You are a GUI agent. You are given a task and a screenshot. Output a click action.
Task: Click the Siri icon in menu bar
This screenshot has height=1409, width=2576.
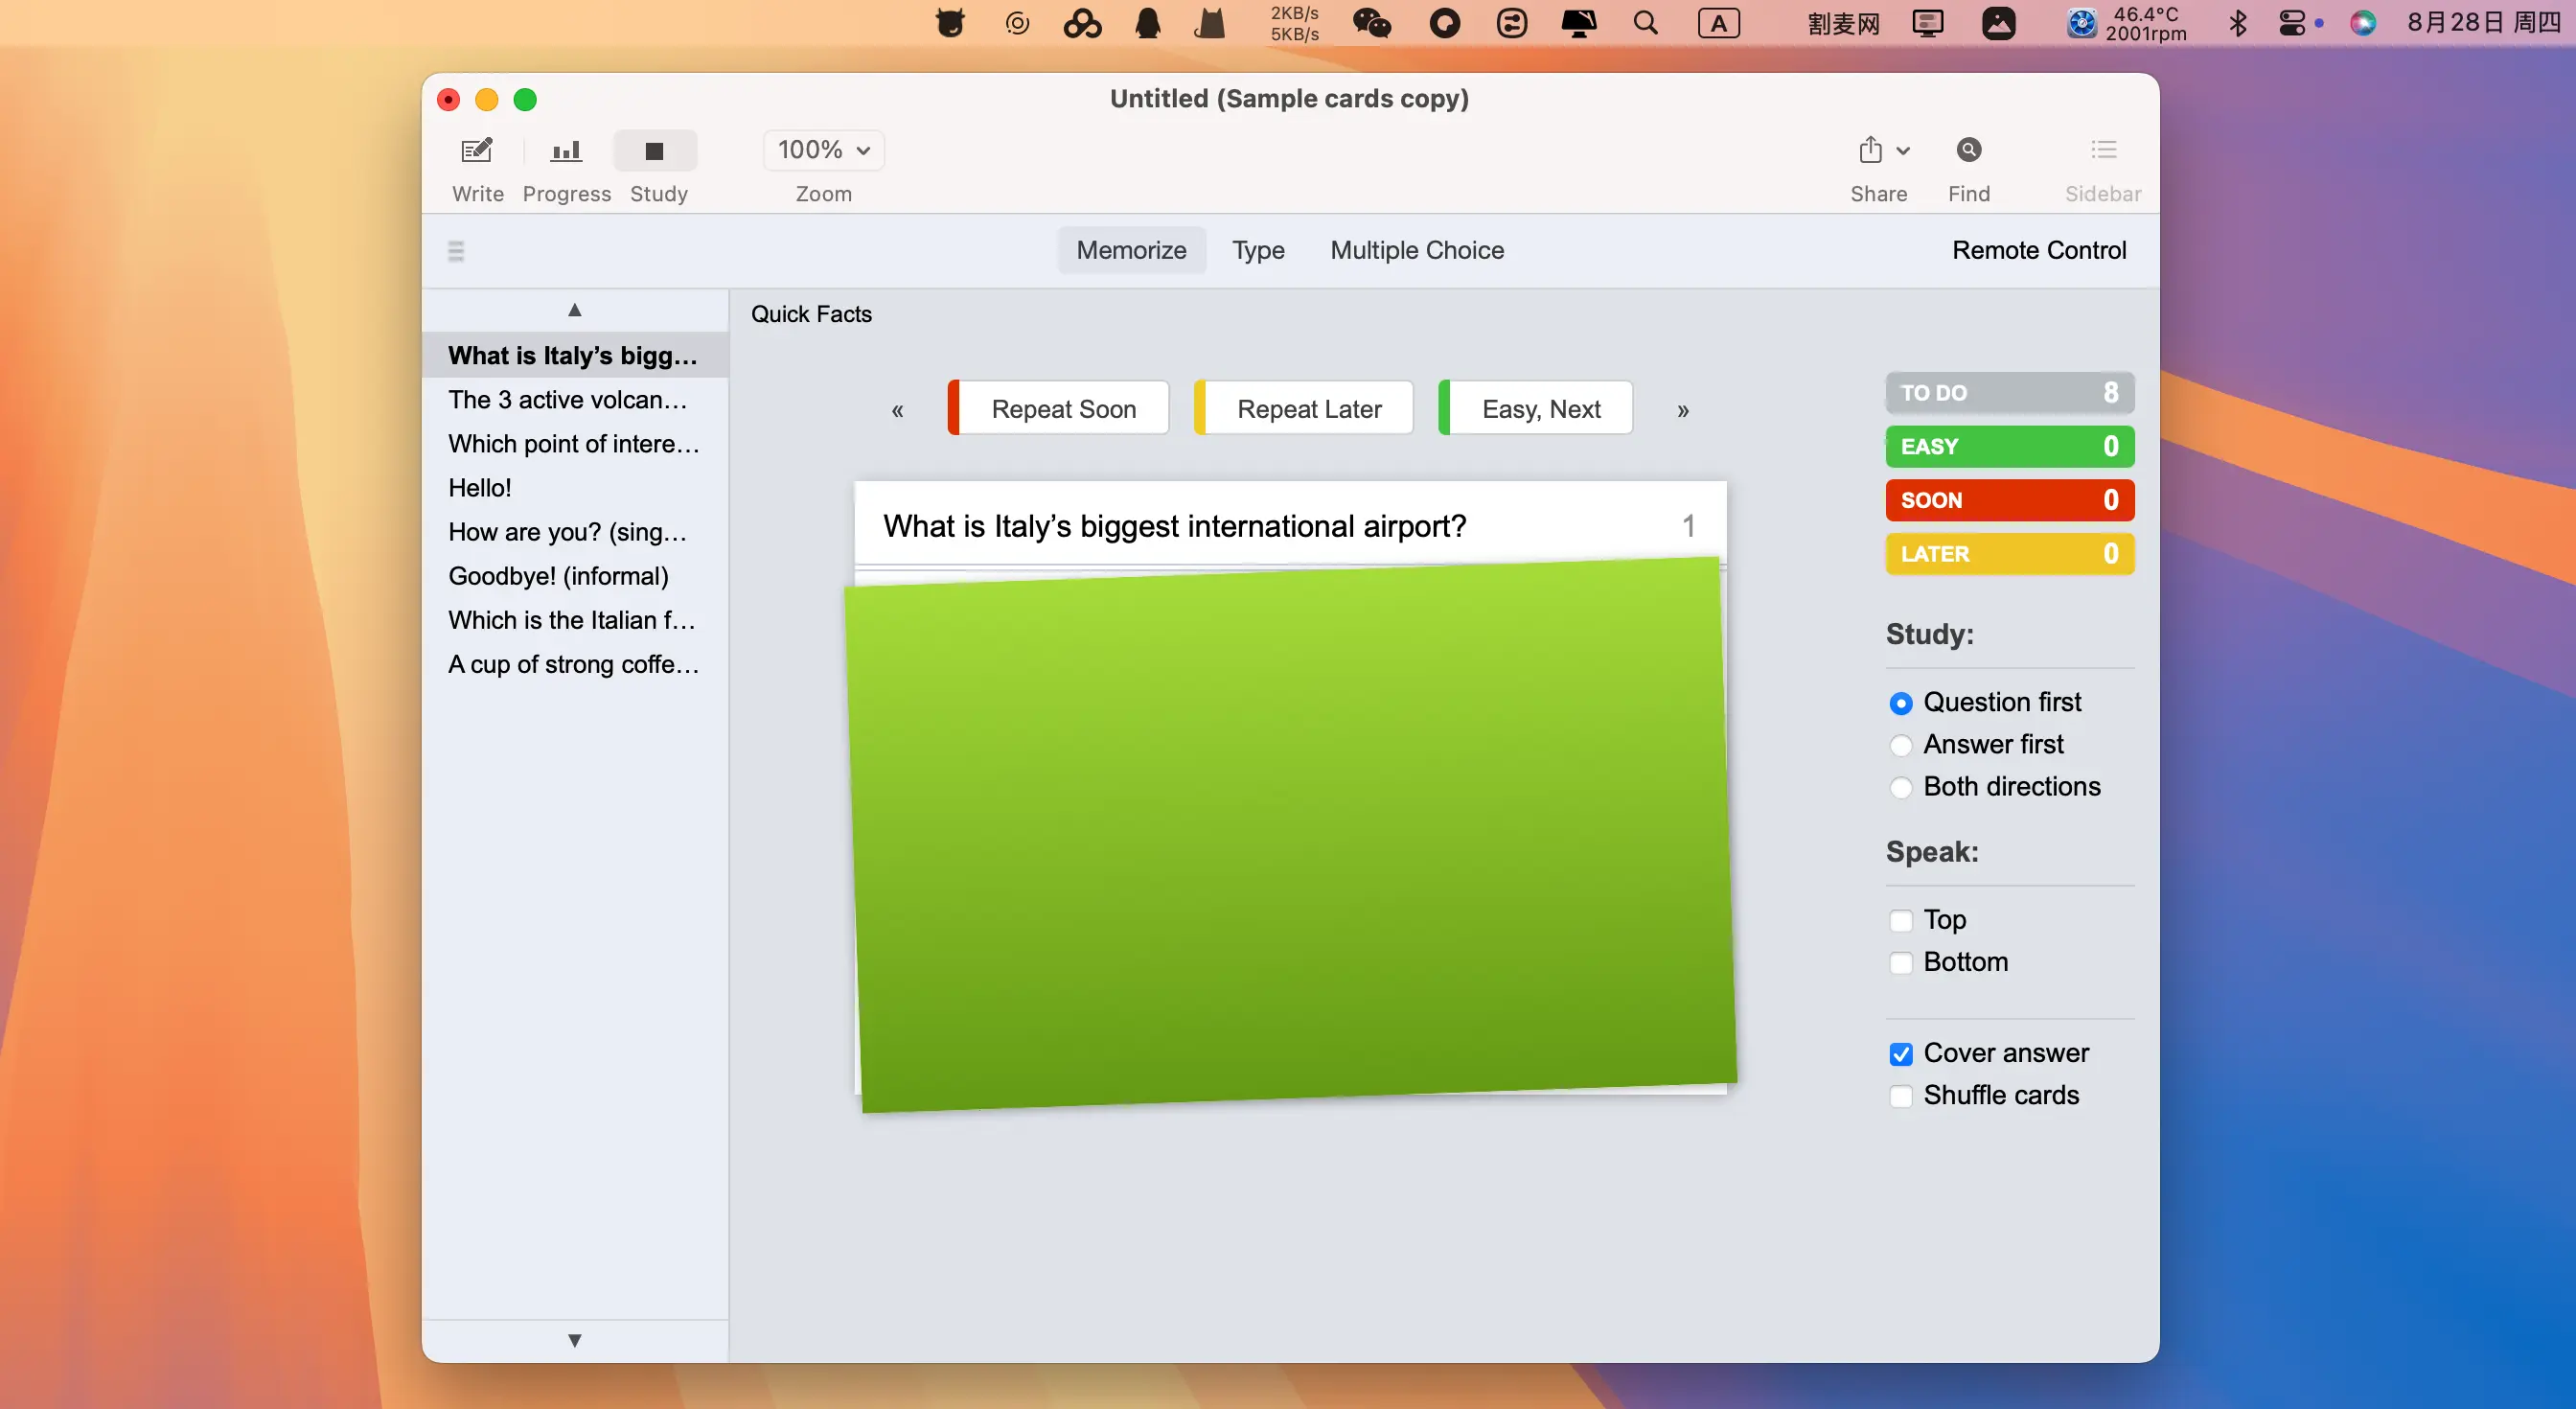(2363, 23)
